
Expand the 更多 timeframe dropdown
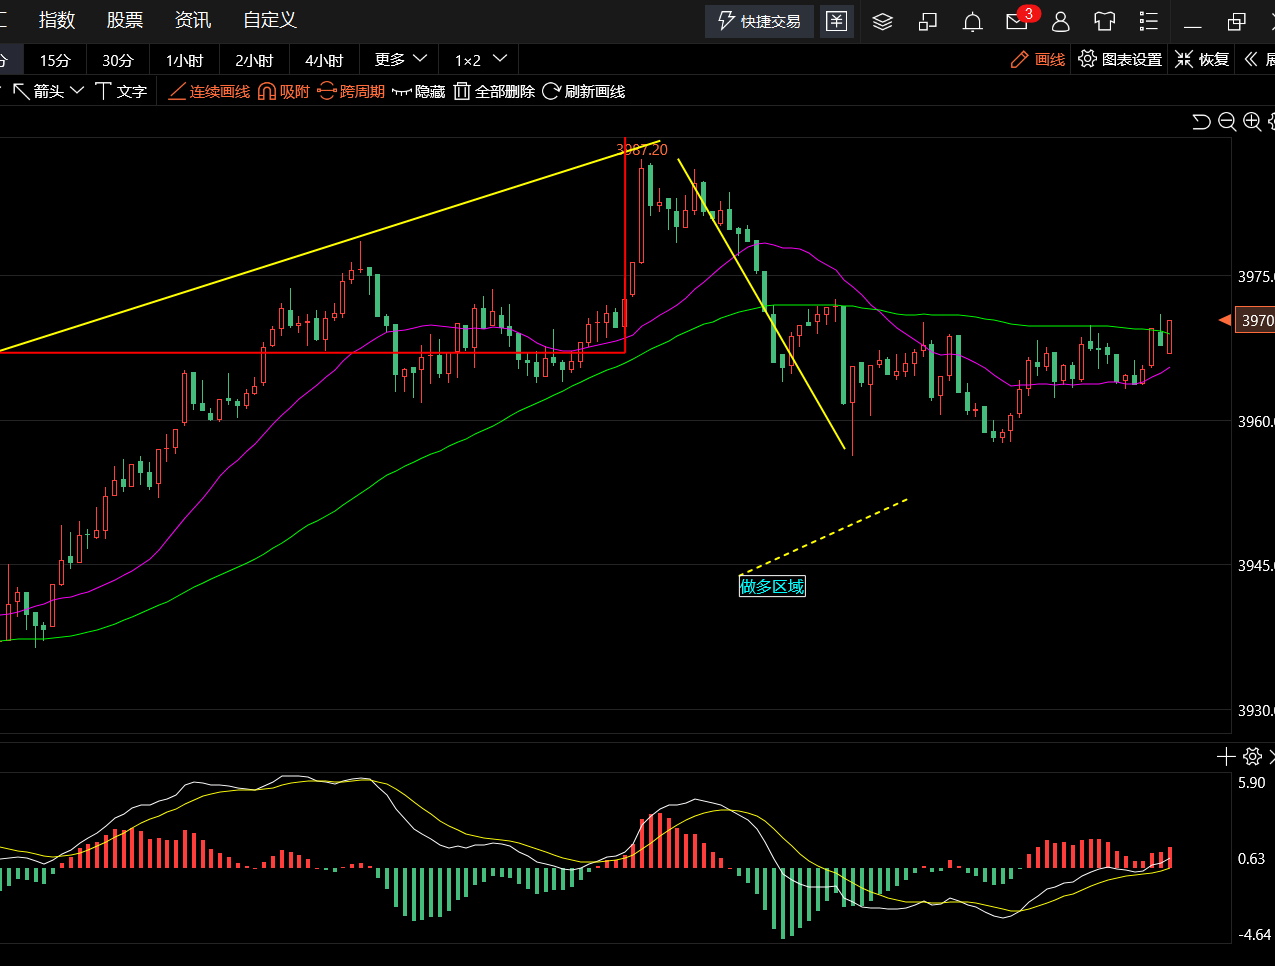(x=400, y=60)
